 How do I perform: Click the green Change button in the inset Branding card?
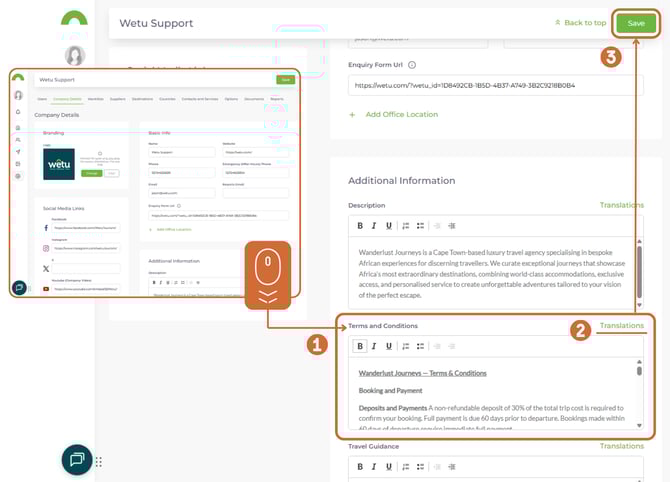pos(91,173)
